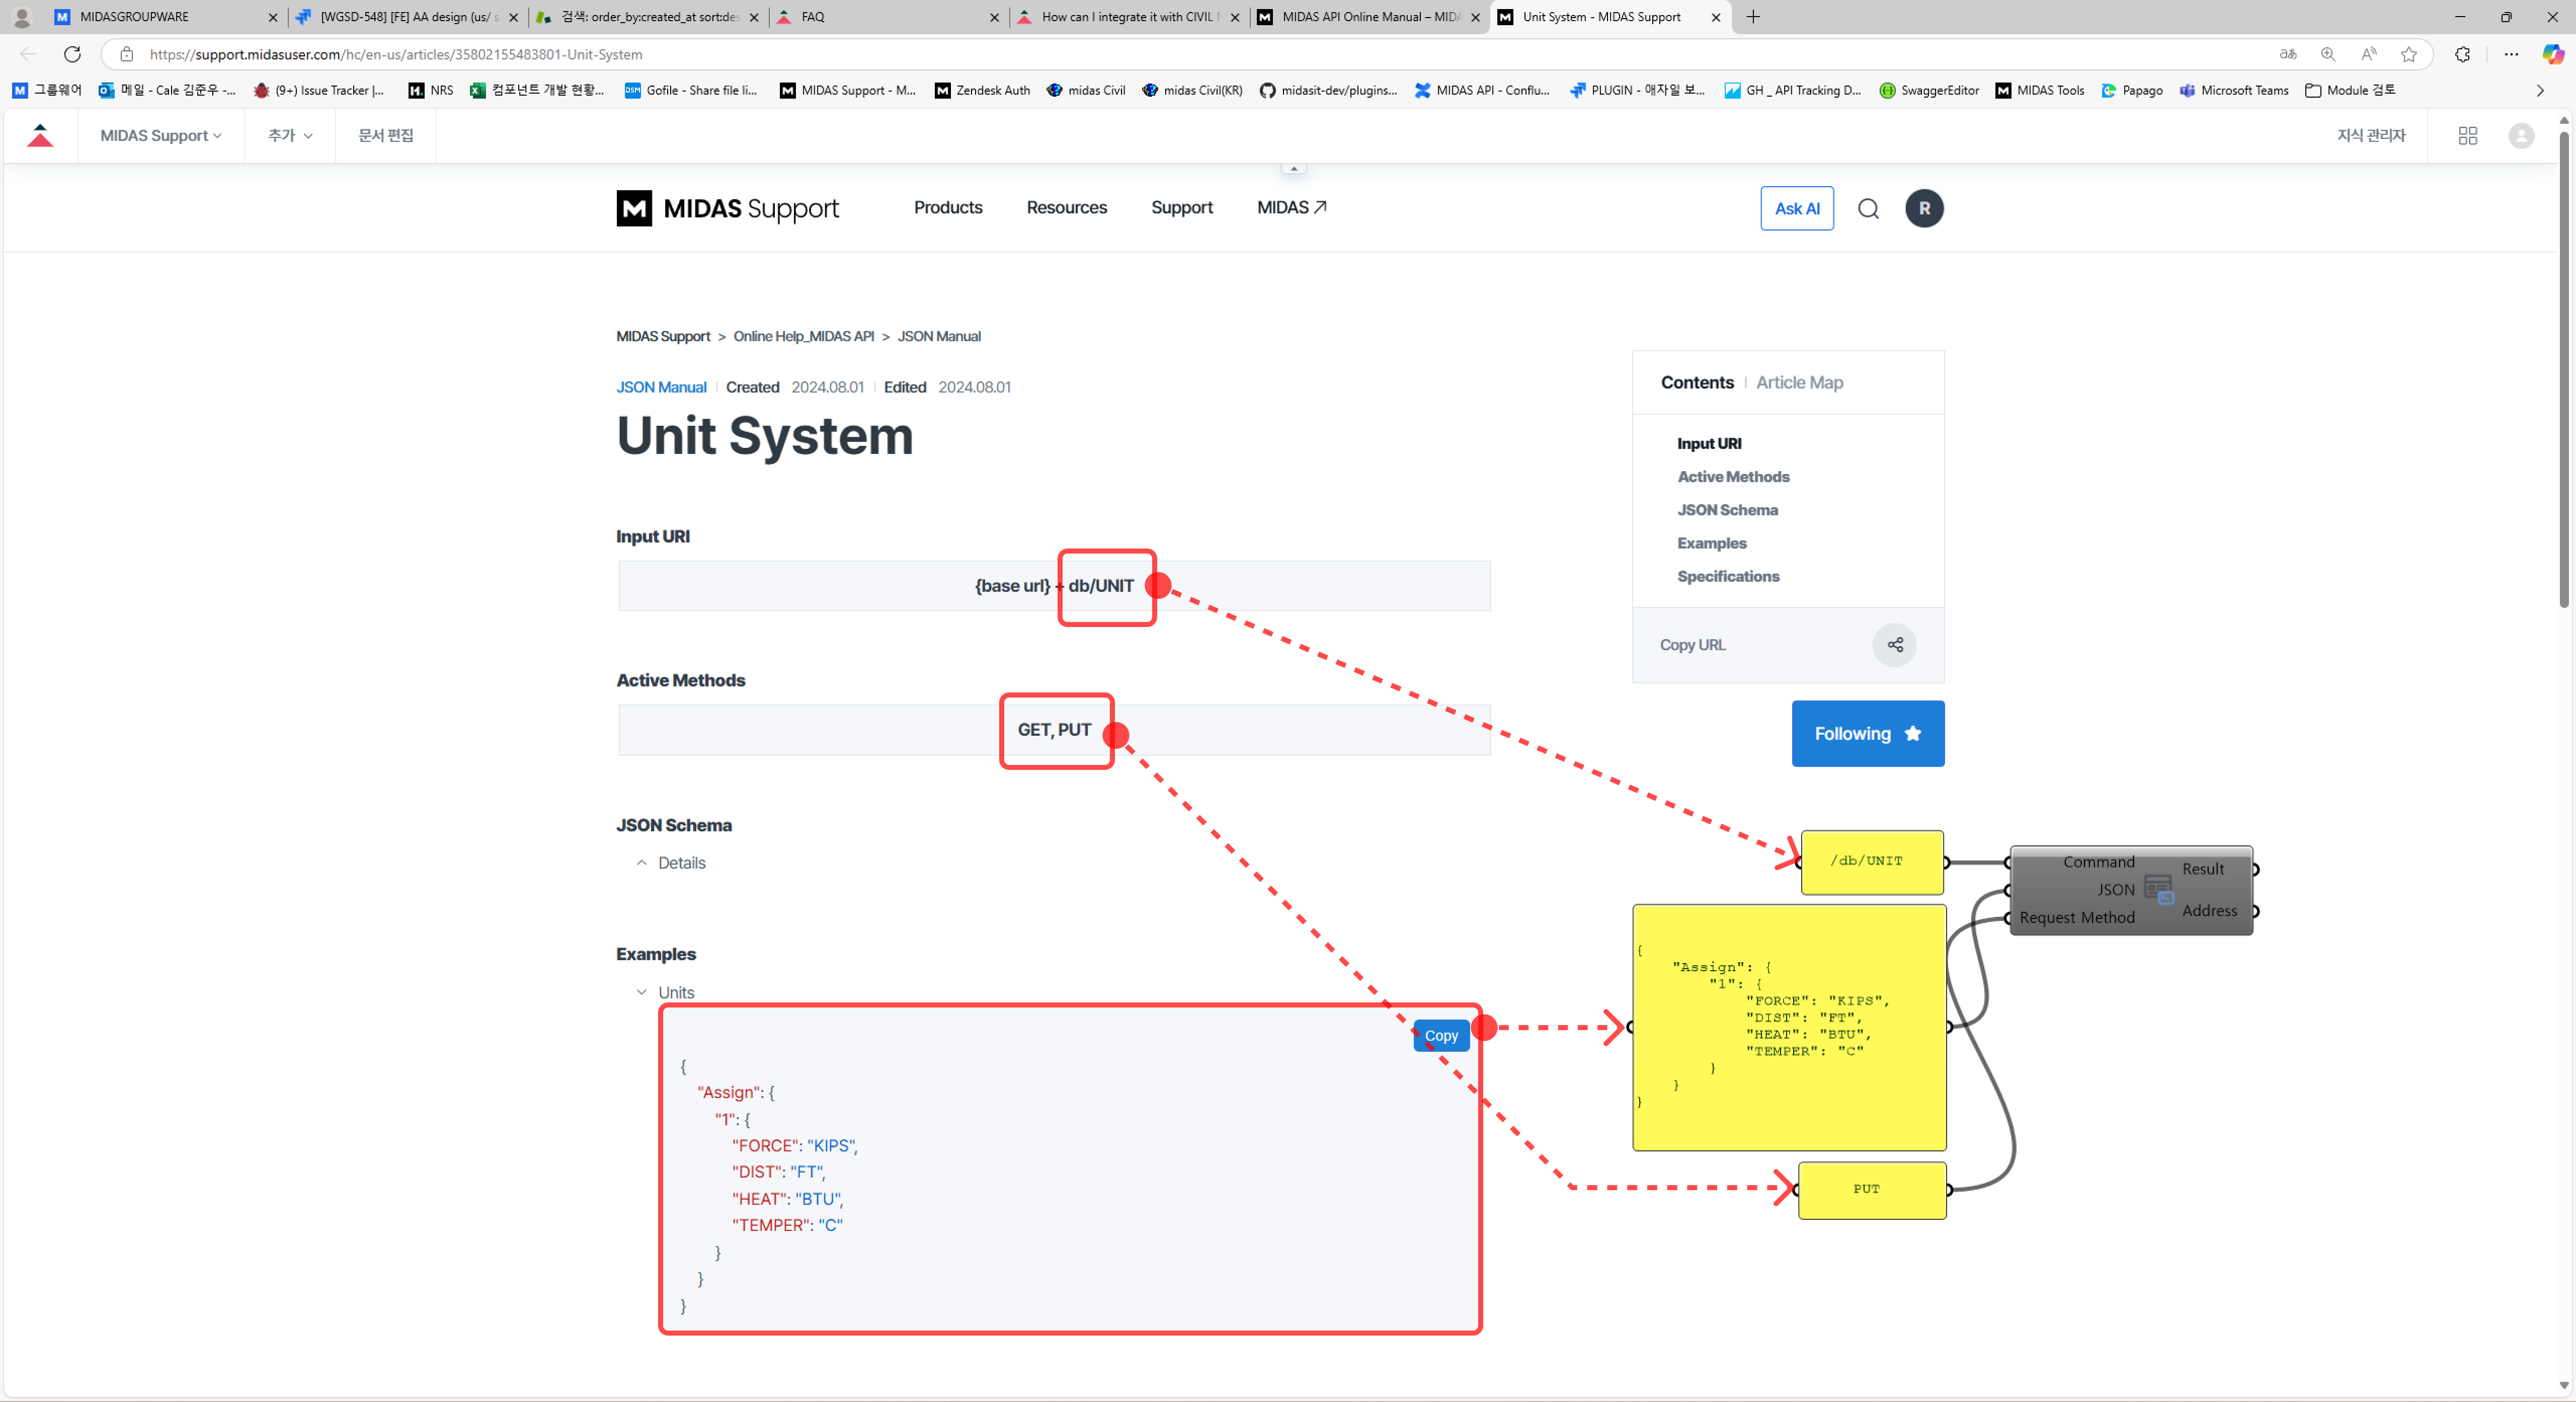Select the Contents tab
Viewport: 2576px width, 1402px height.
[1696, 382]
